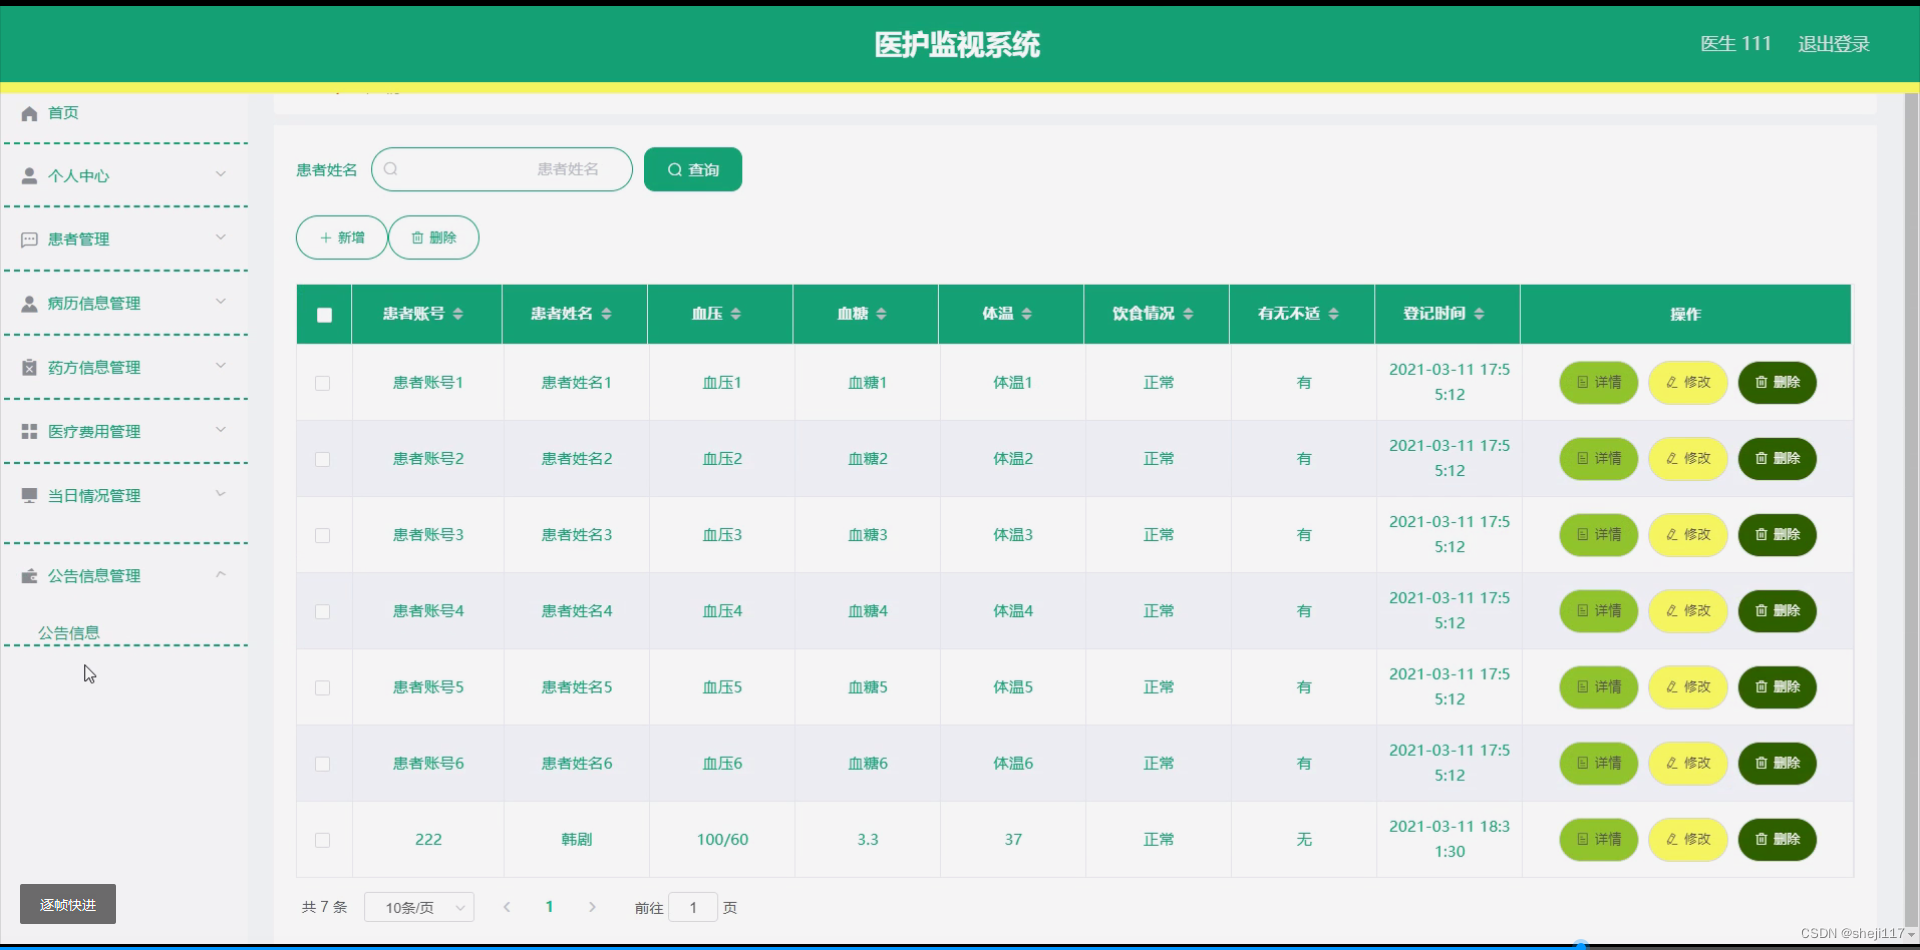
Task: Click the 患者管理 speech-bubble icon
Action: 28,239
